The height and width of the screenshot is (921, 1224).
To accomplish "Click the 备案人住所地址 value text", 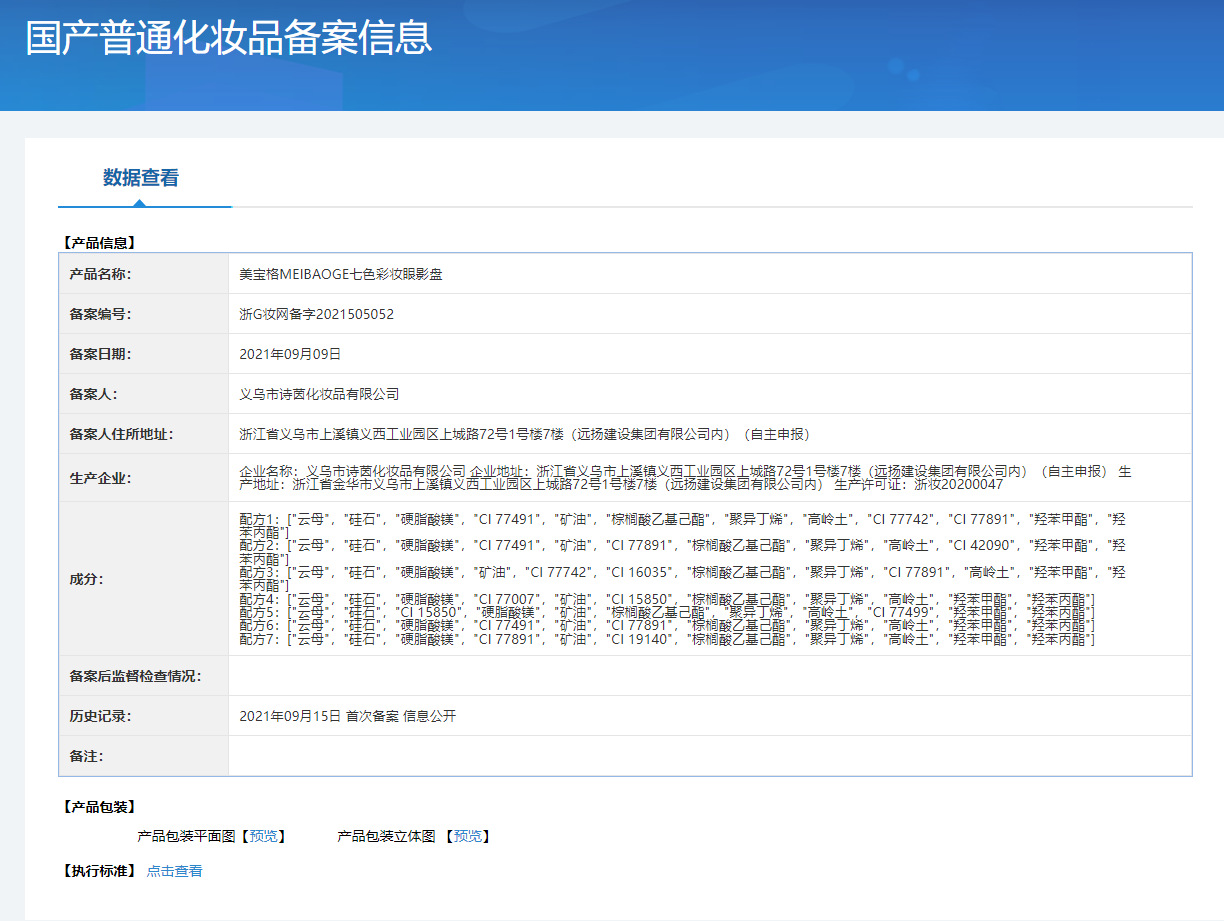I will point(524,434).
